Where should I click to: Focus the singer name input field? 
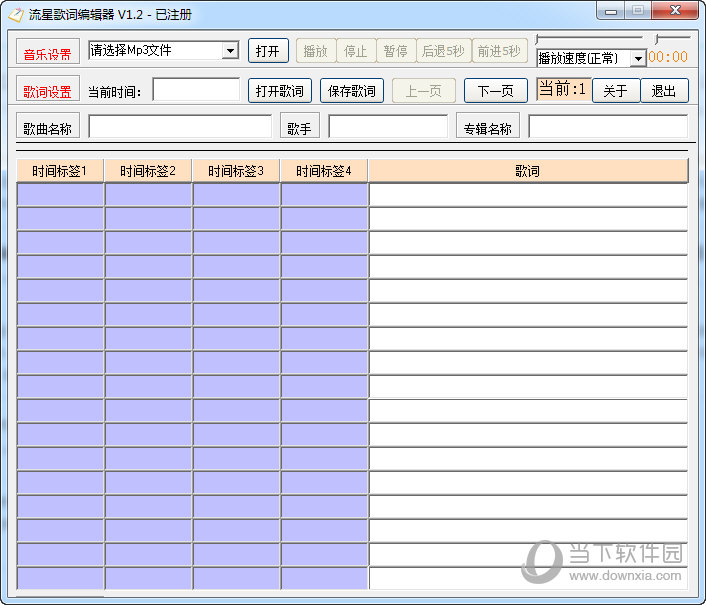pos(388,126)
